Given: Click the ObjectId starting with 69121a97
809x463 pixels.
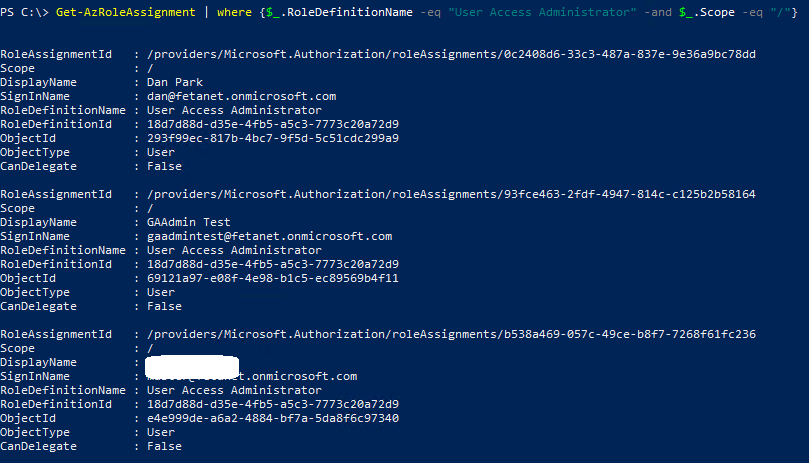Looking at the screenshot, I should [272, 278].
